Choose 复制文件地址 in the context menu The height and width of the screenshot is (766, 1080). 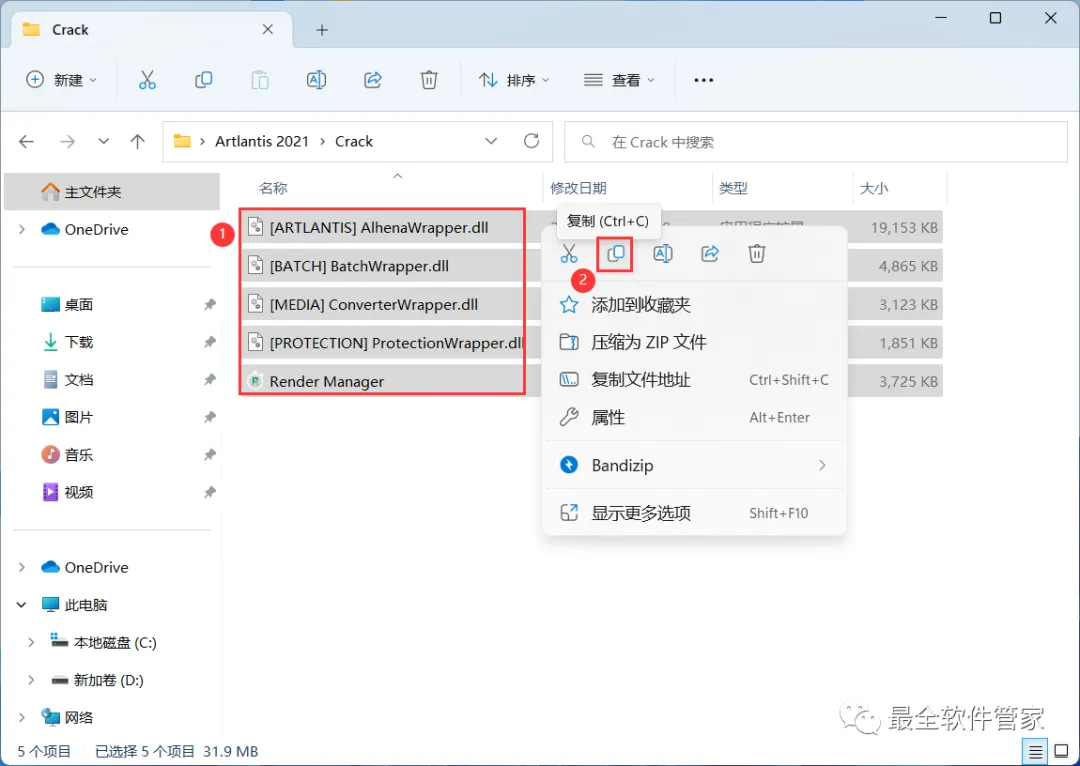tap(694, 380)
